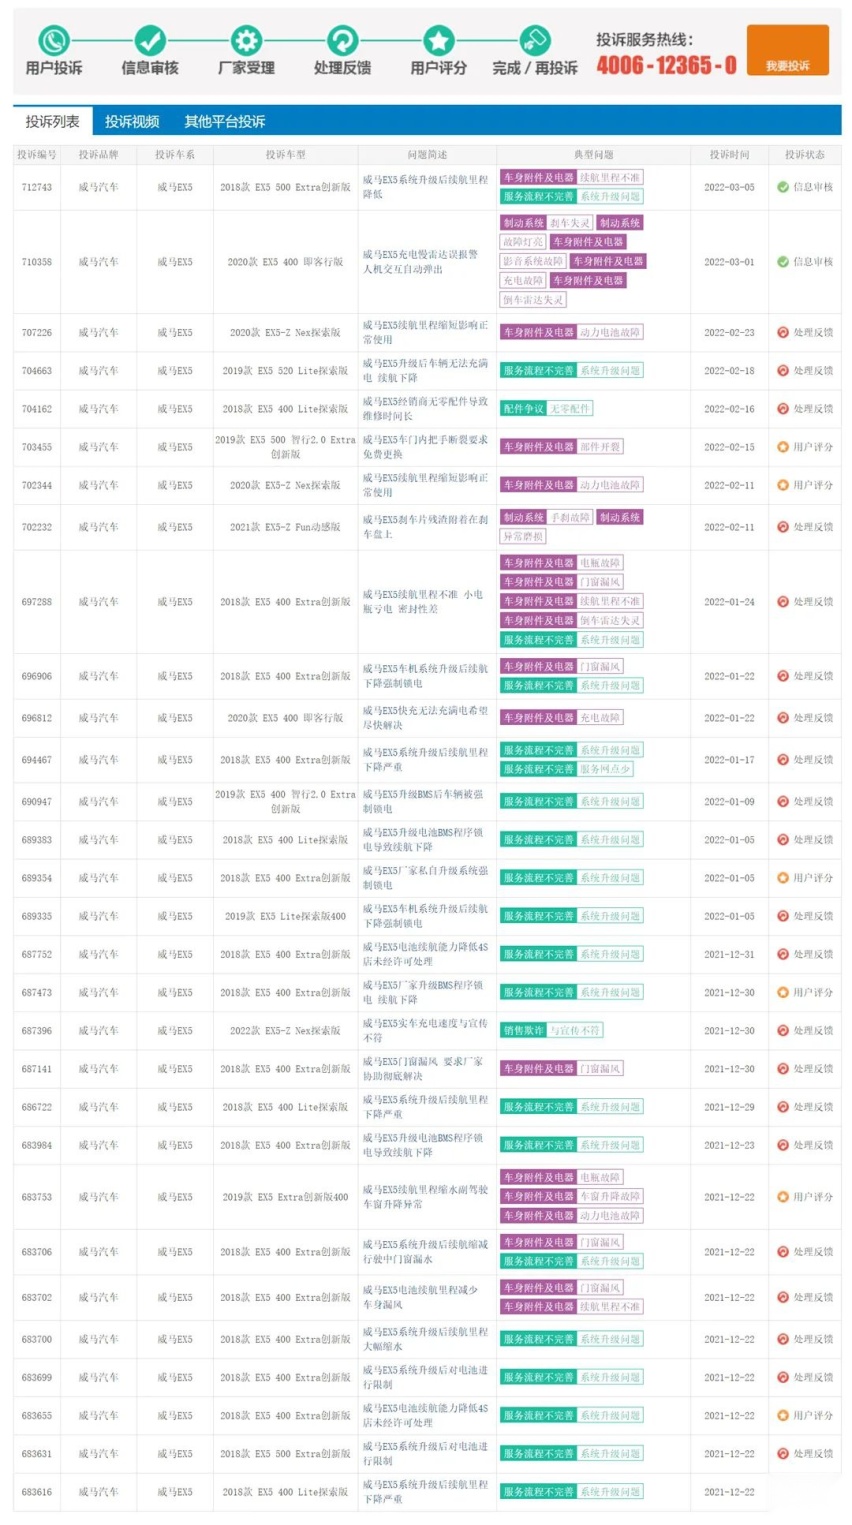The width and height of the screenshot is (852, 1525).
Task: Open complaint number 712743
Action: pos(37,187)
